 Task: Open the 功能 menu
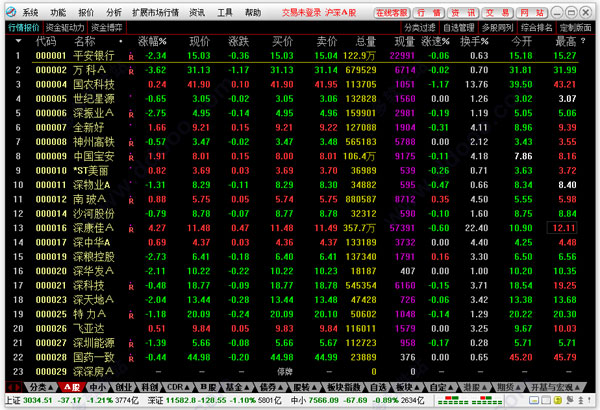[x=58, y=13]
